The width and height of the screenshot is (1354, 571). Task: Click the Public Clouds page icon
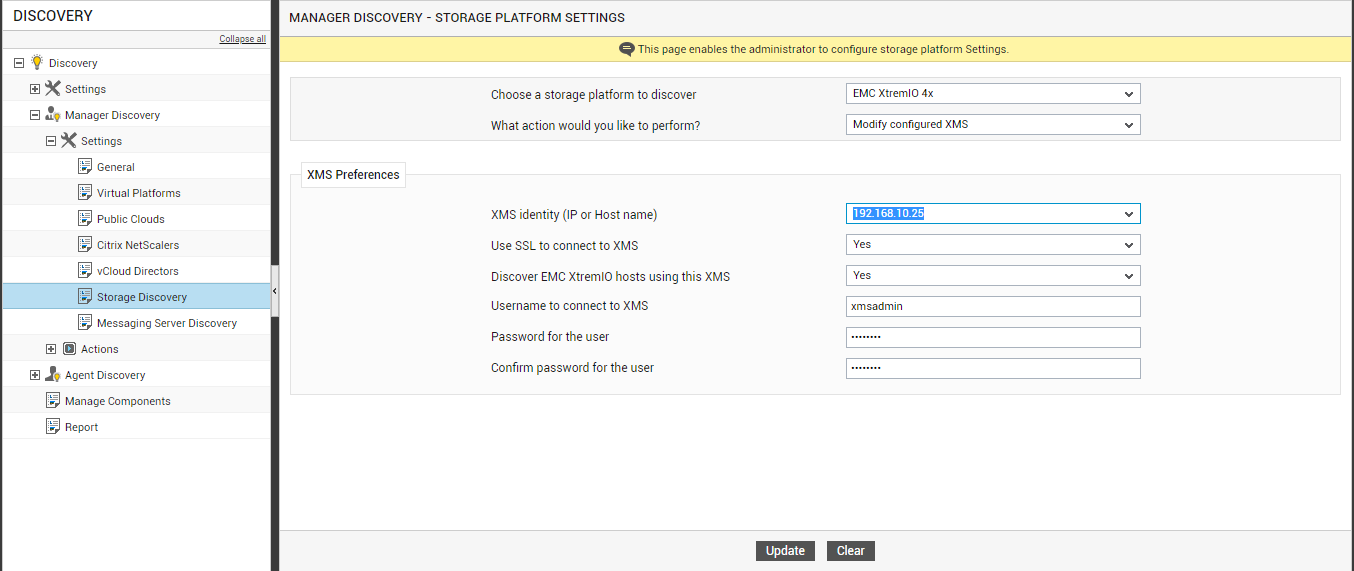[x=85, y=218]
